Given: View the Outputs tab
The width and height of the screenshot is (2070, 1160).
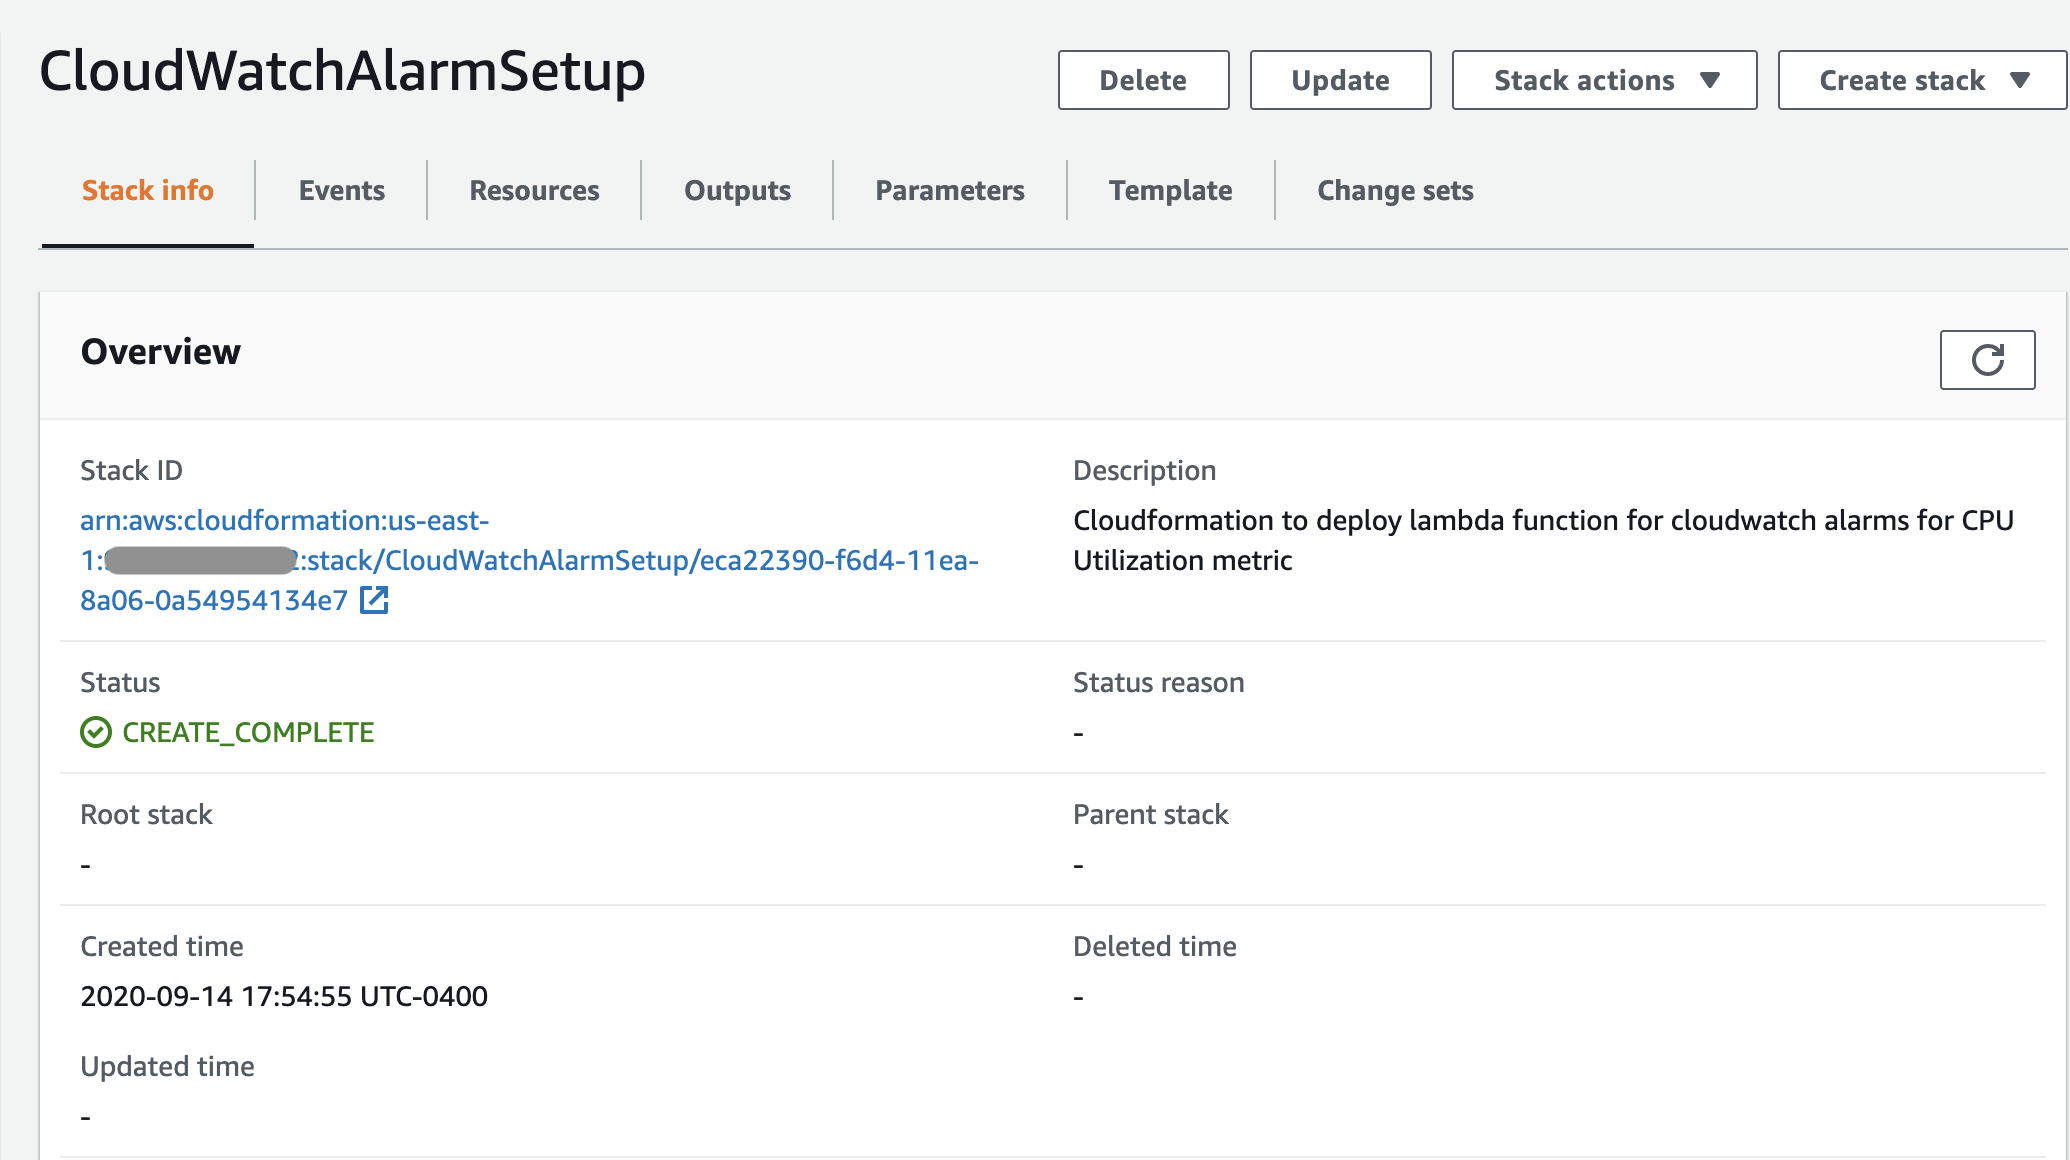Looking at the screenshot, I should pyautogui.click(x=737, y=190).
